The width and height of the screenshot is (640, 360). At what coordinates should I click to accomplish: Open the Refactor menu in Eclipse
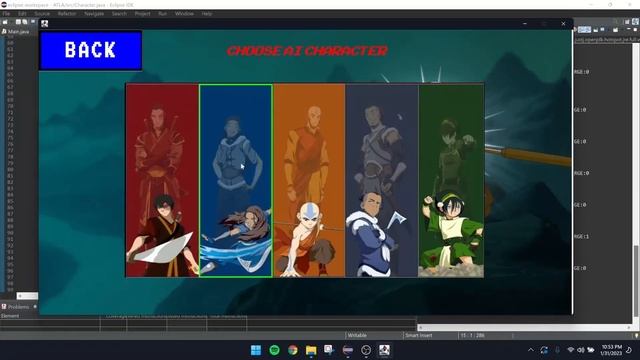tap(67, 13)
